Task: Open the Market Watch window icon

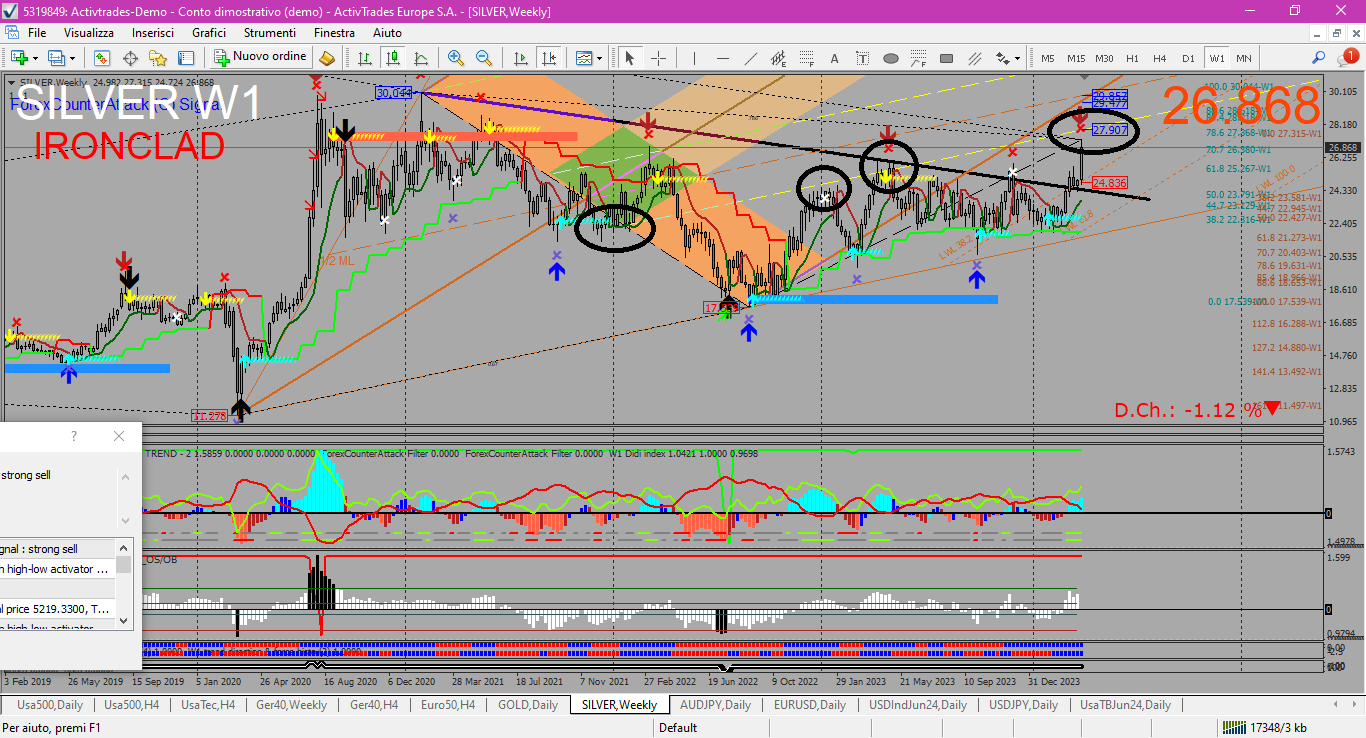Action: [x=102, y=58]
